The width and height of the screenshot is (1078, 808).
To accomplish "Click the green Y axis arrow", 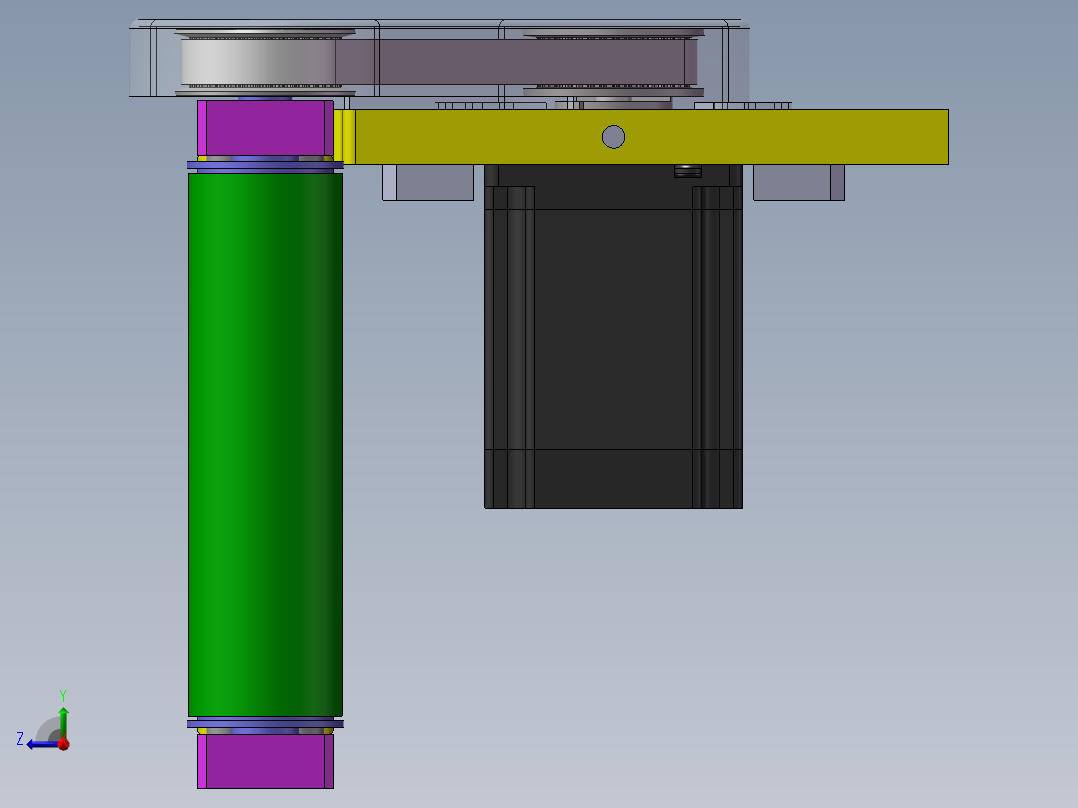I will pyautogui.click(x=63, y=723).
